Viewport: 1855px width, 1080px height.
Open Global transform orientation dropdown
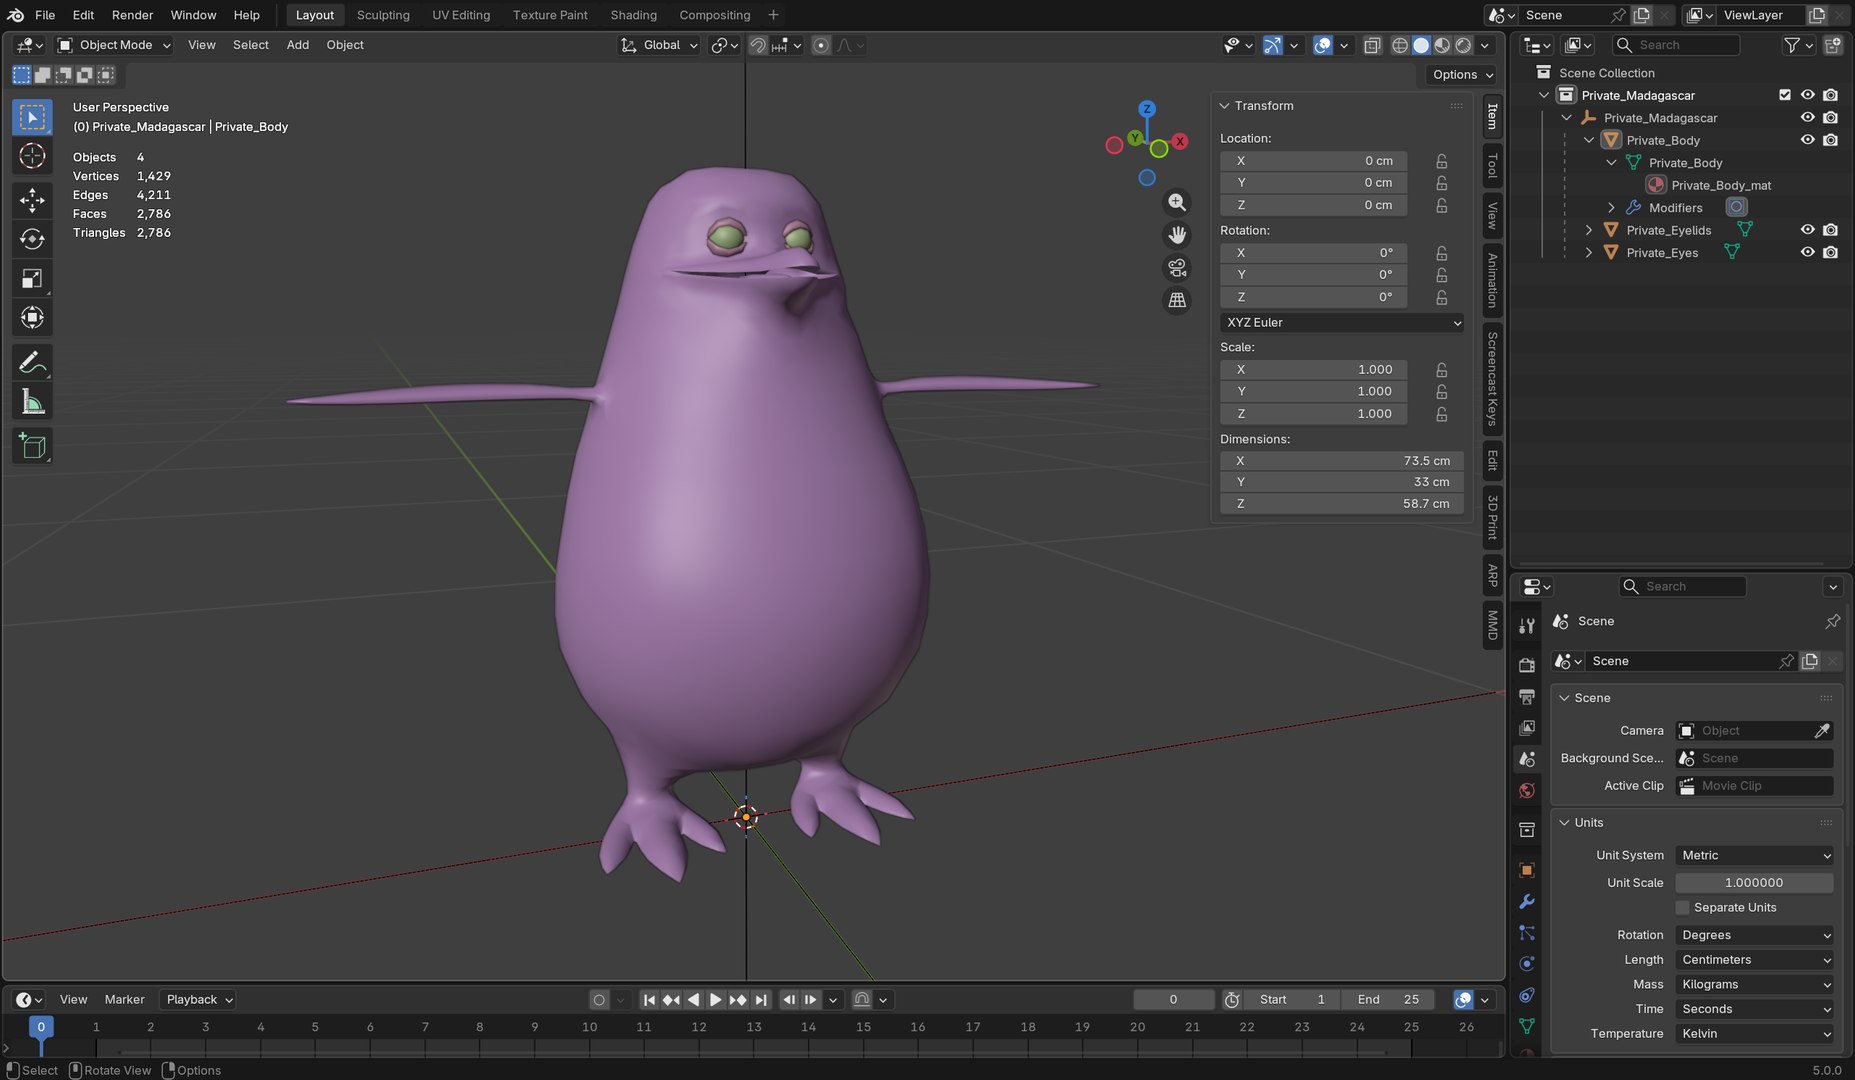659,45
